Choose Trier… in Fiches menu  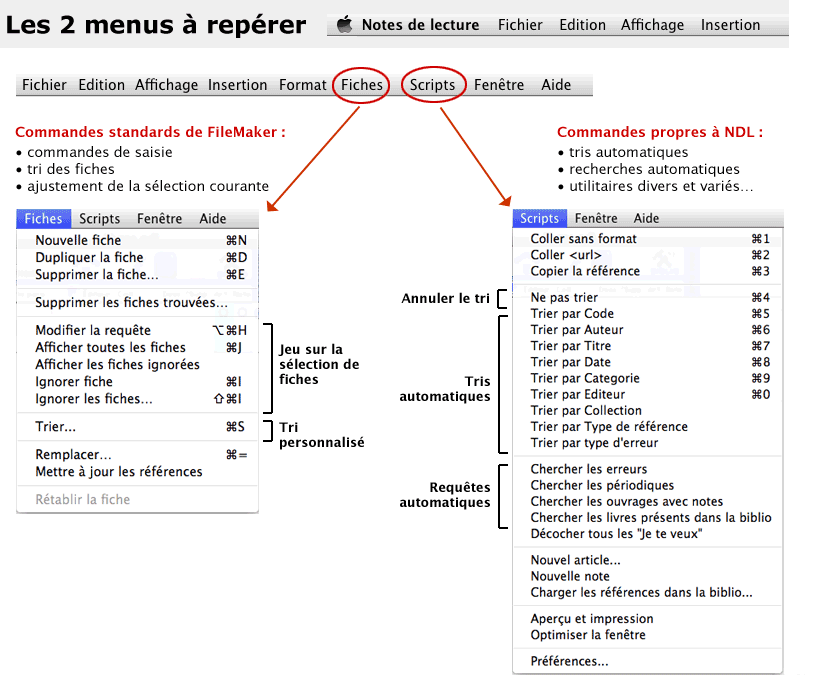click(x=138, y=427)
